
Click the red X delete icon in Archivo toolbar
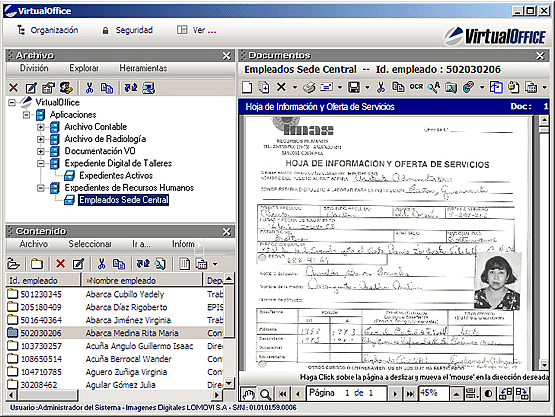tap(13, 87)
